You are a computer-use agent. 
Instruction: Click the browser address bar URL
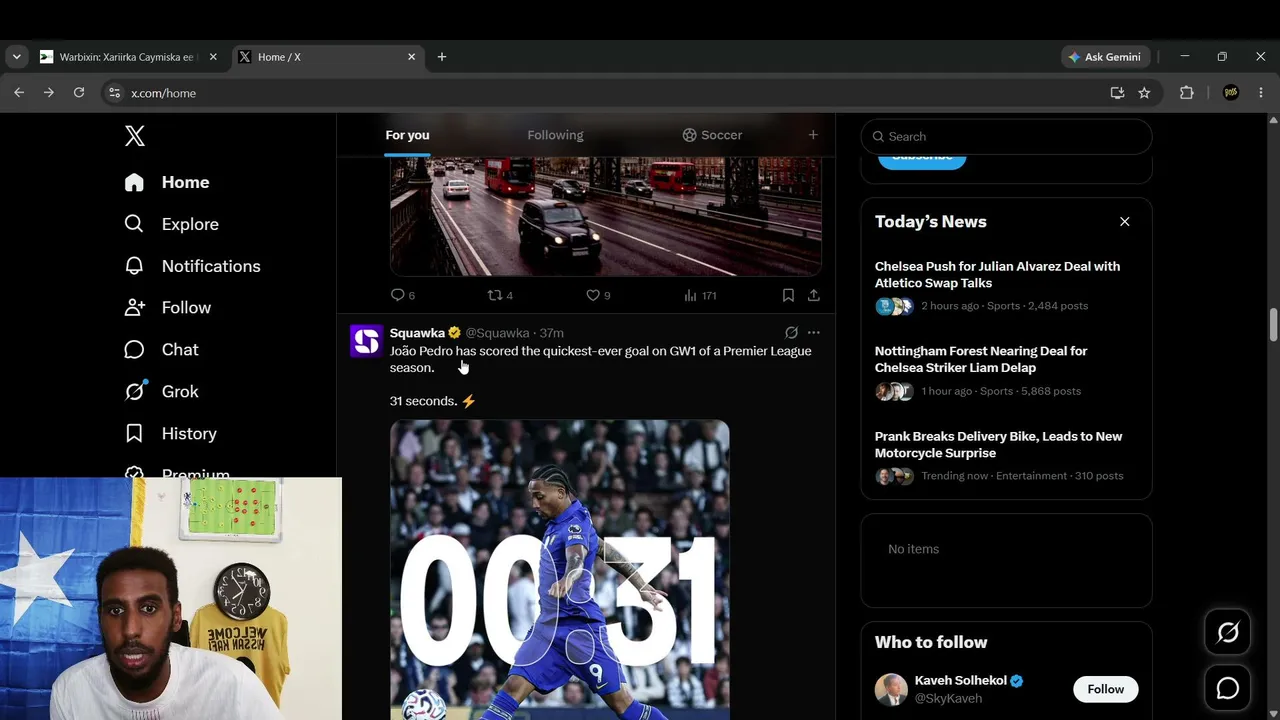pyautogui.click(x=163, y=93)
